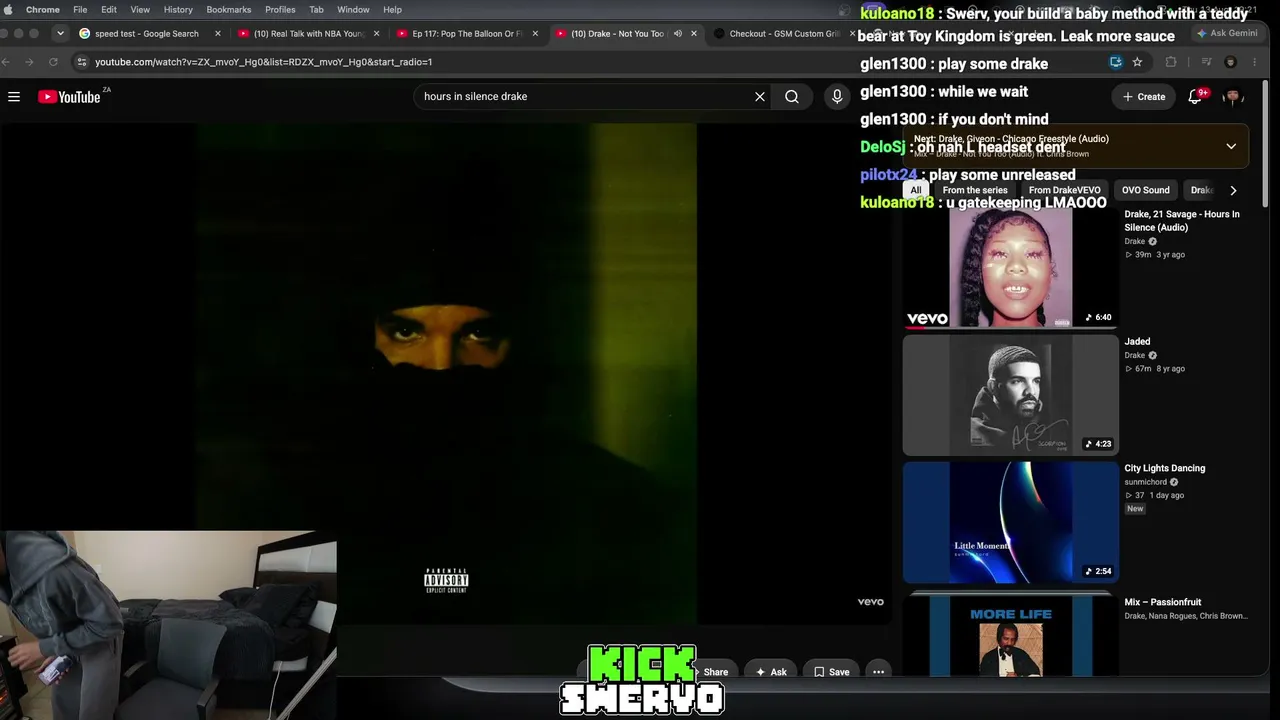The image size is (1280, 720).
Task: Open Chrome Bookmarks menu
Action: point(229,9)
